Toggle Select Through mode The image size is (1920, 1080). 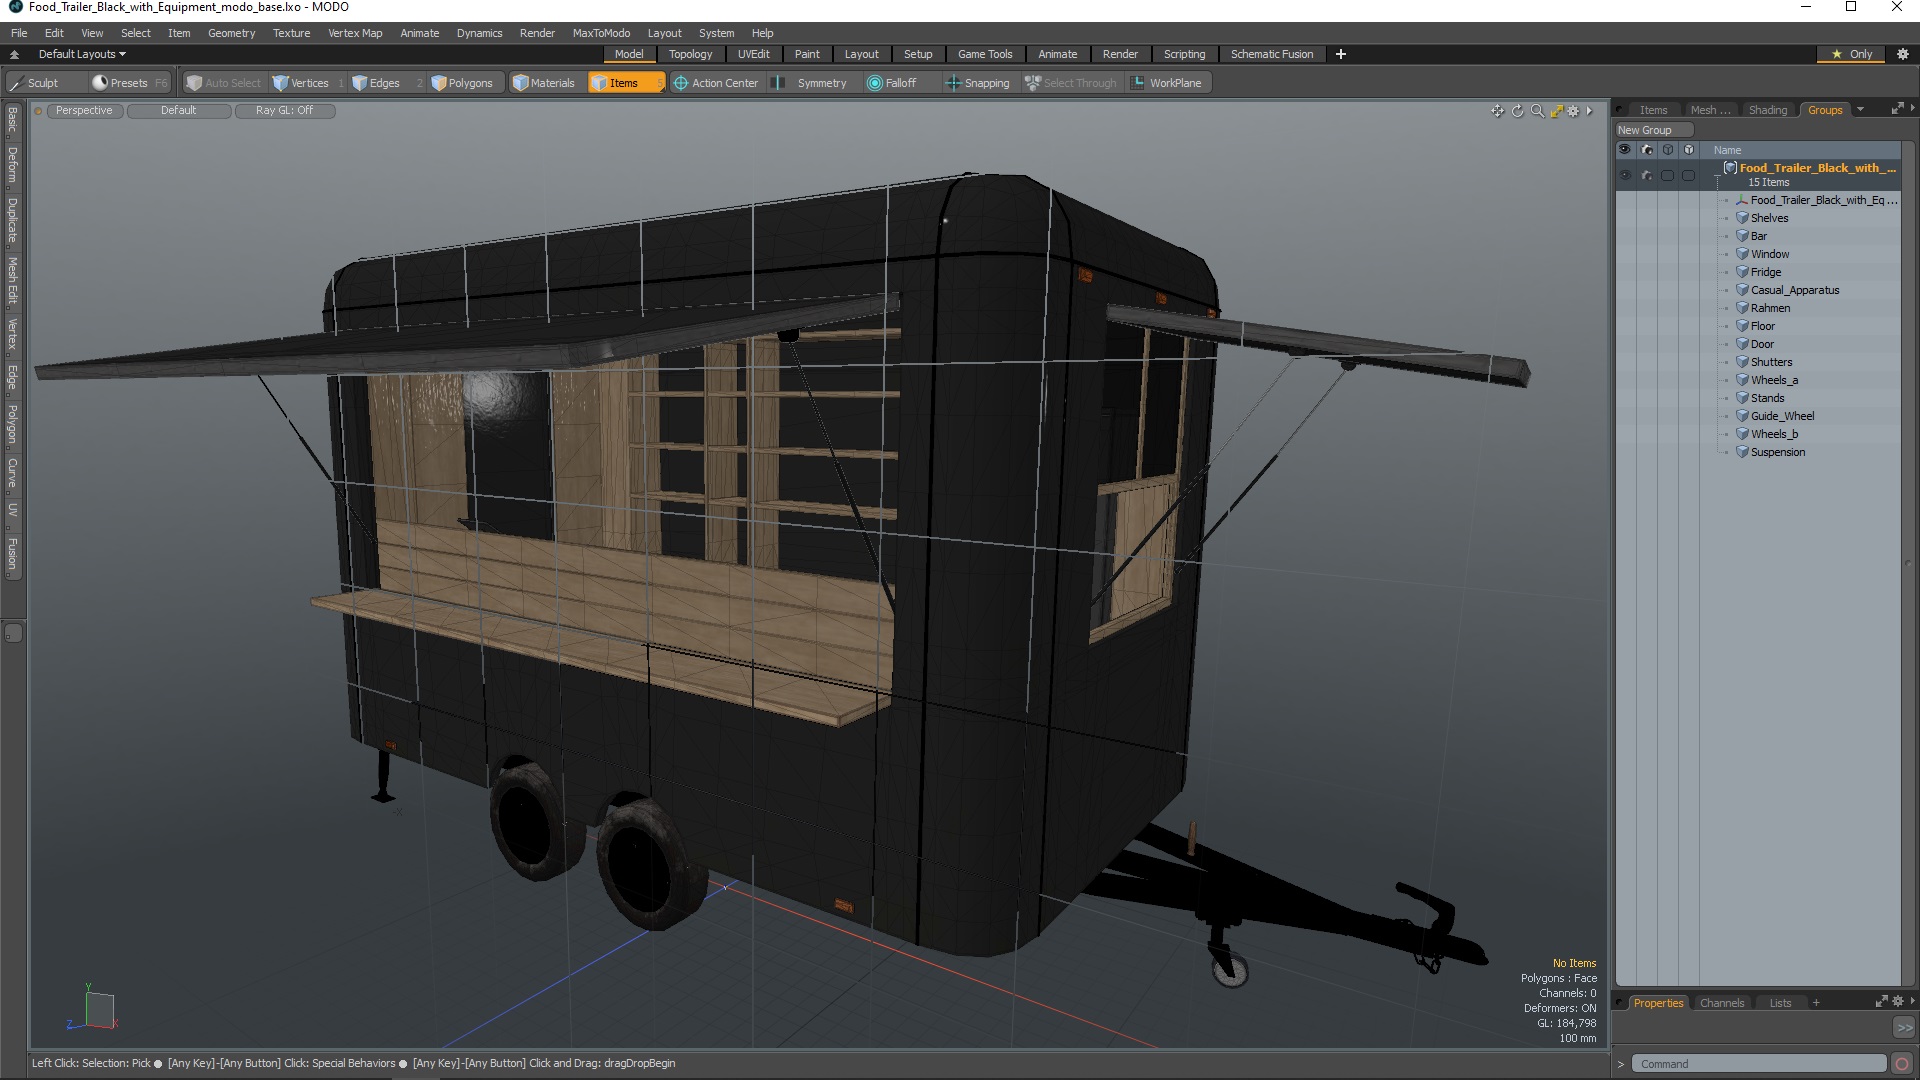click(x=1071, y=83)
